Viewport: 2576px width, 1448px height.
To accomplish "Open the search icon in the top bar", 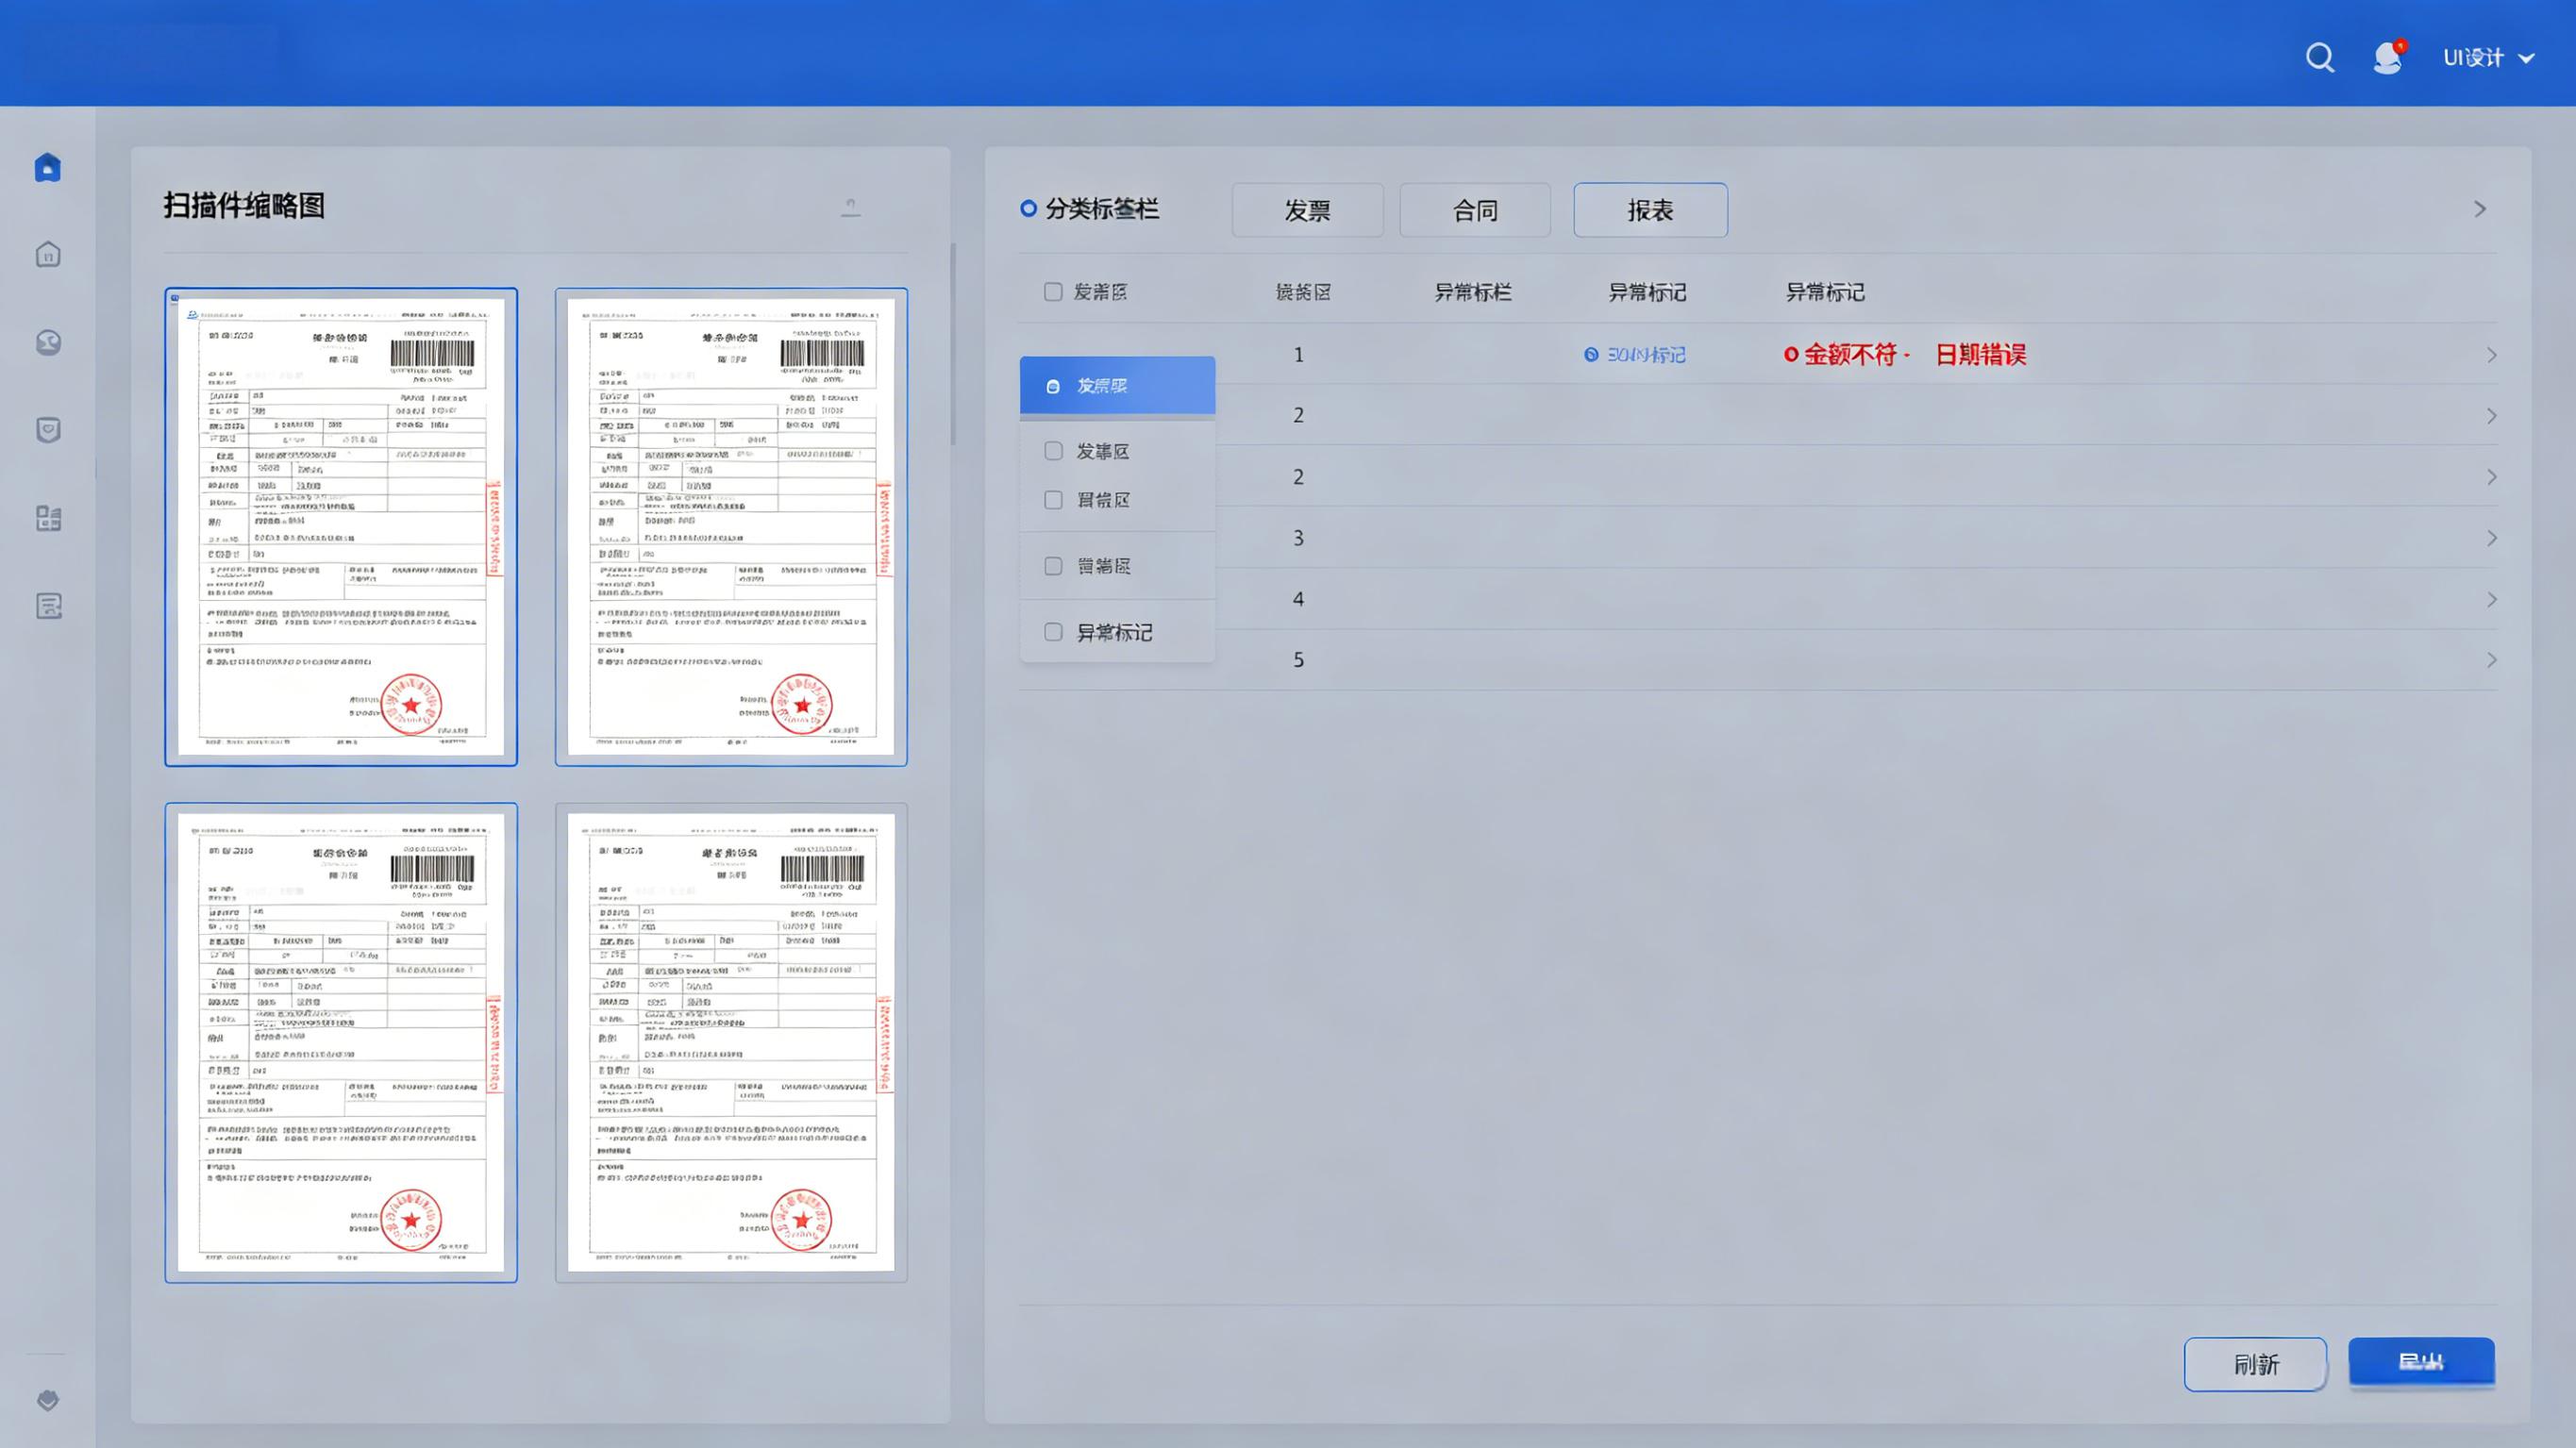I will tap(2320, 58).
